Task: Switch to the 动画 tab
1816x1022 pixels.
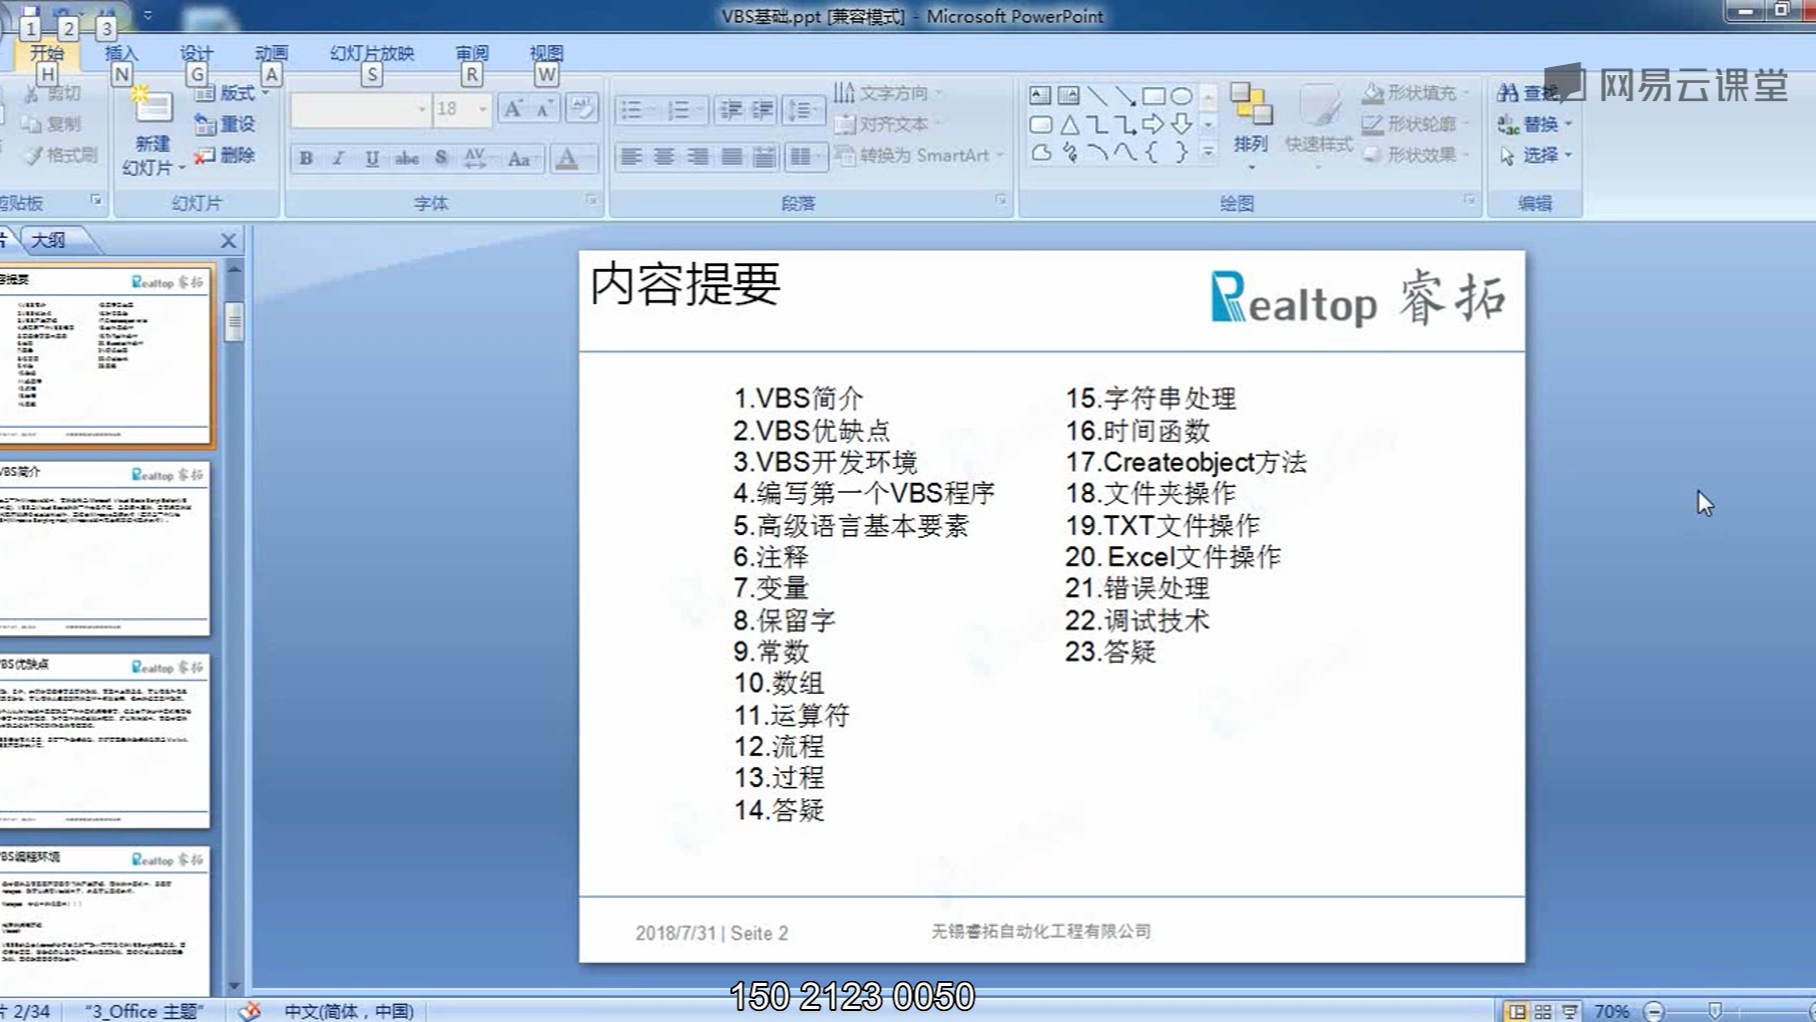Action: [271, 53]
